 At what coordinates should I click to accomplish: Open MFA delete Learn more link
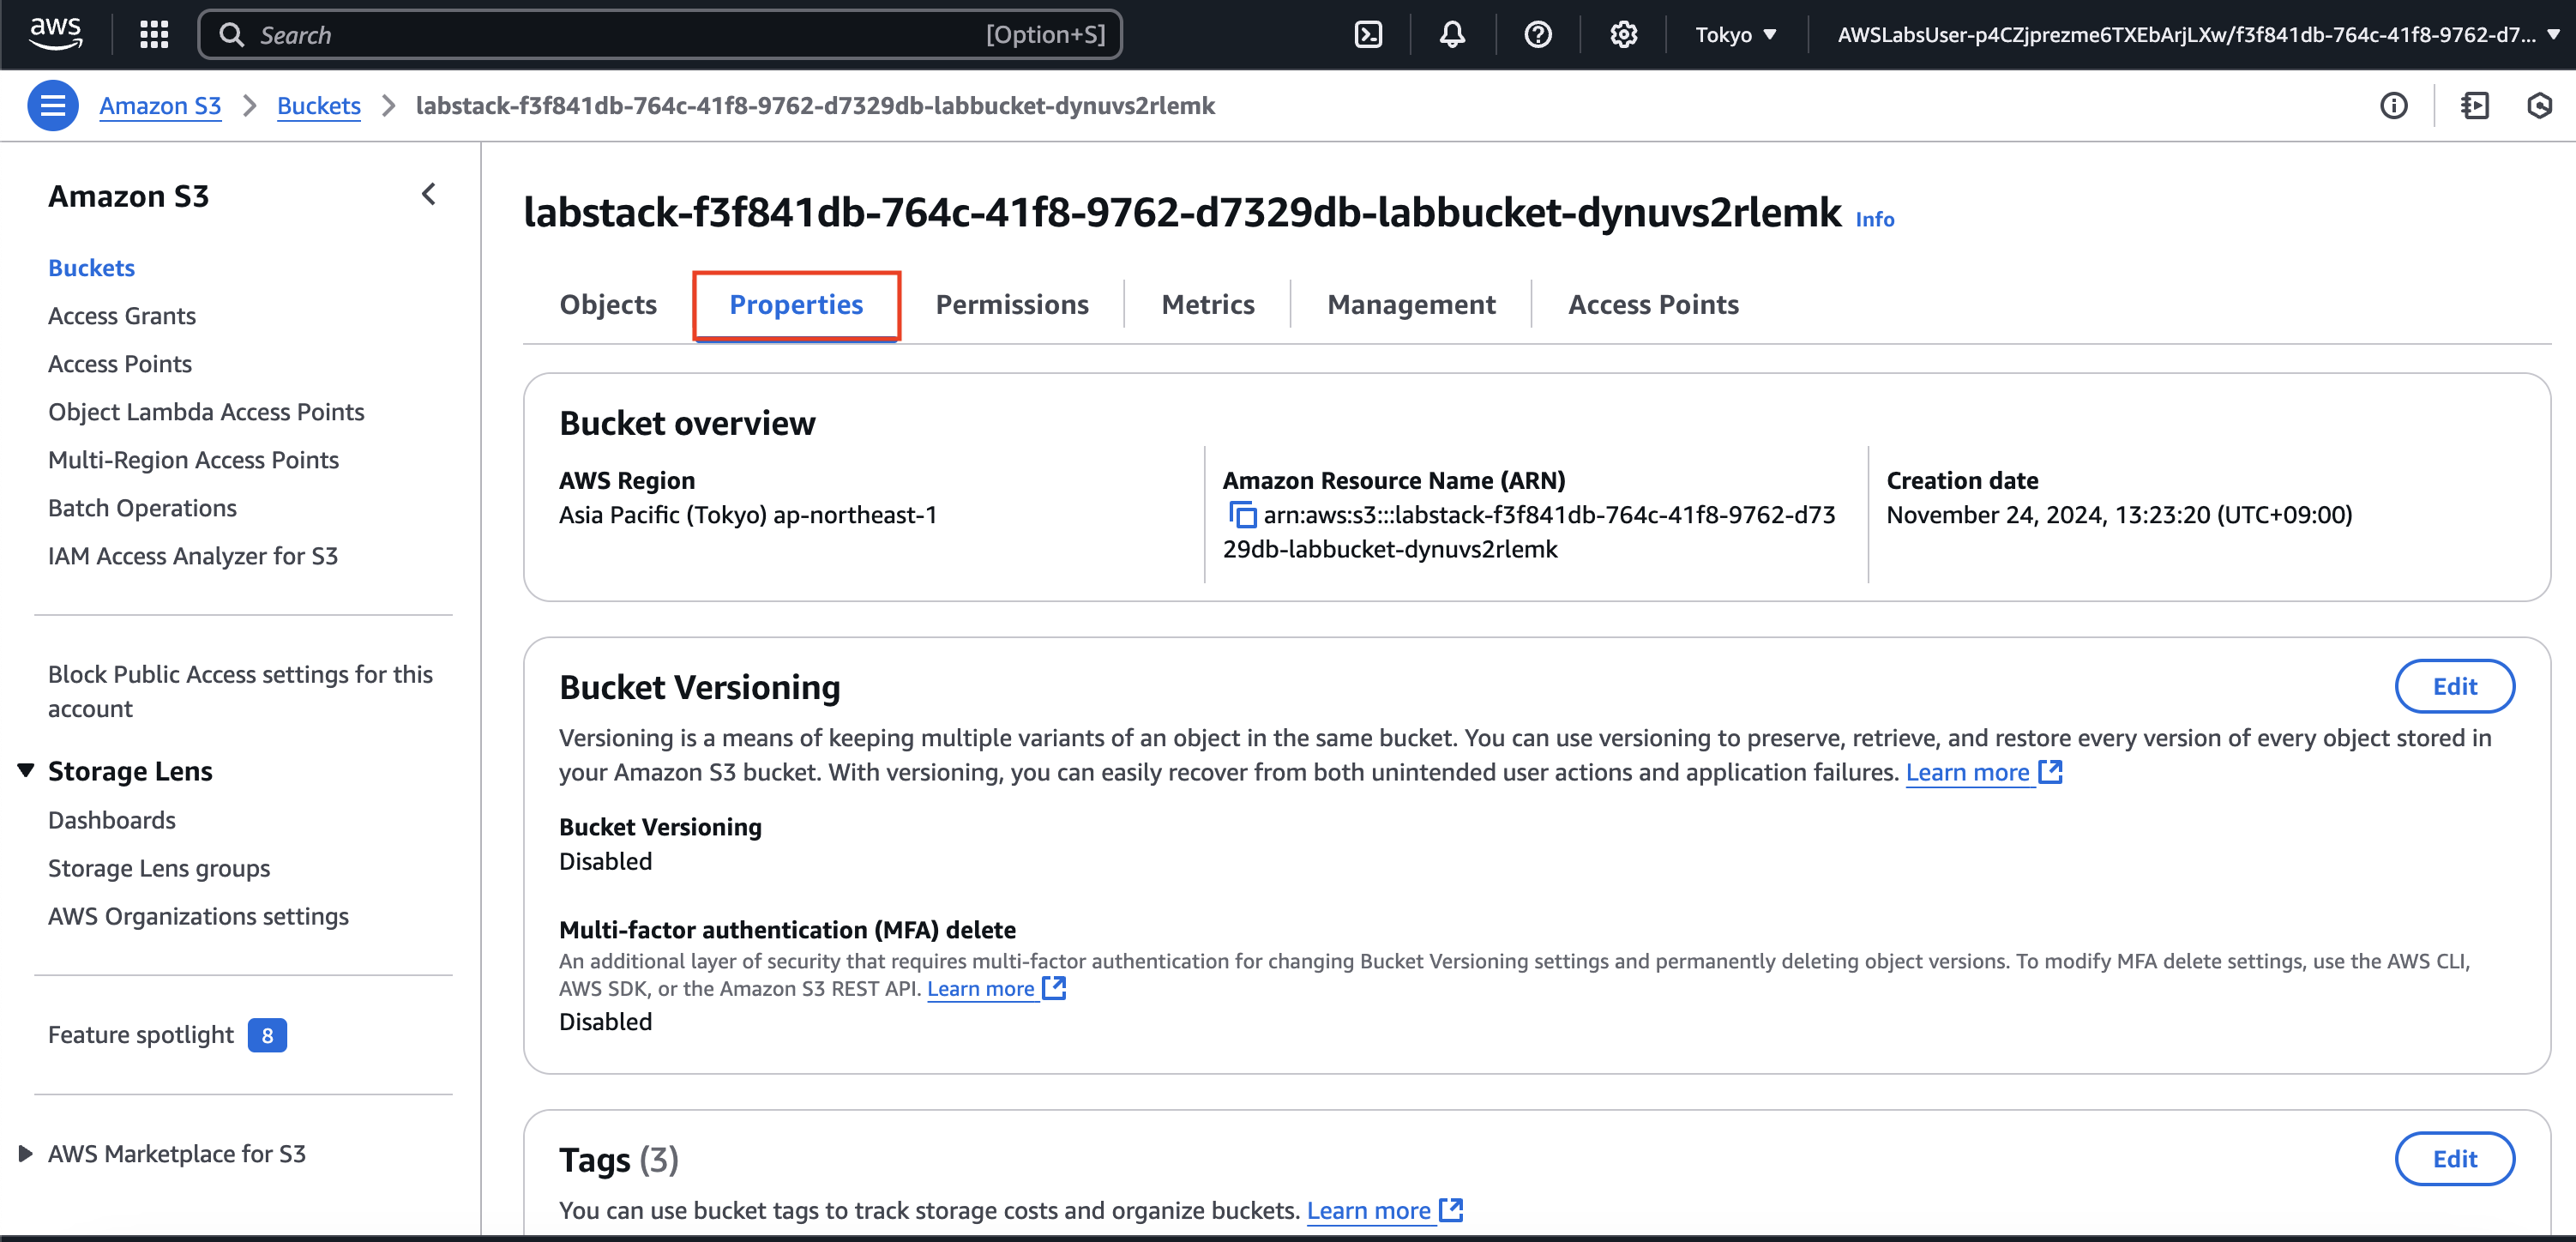(996, 988)
